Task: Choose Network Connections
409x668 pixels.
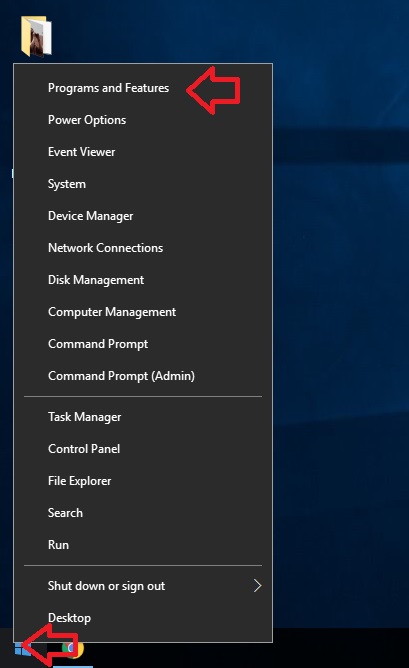Action: click(105, 248)
